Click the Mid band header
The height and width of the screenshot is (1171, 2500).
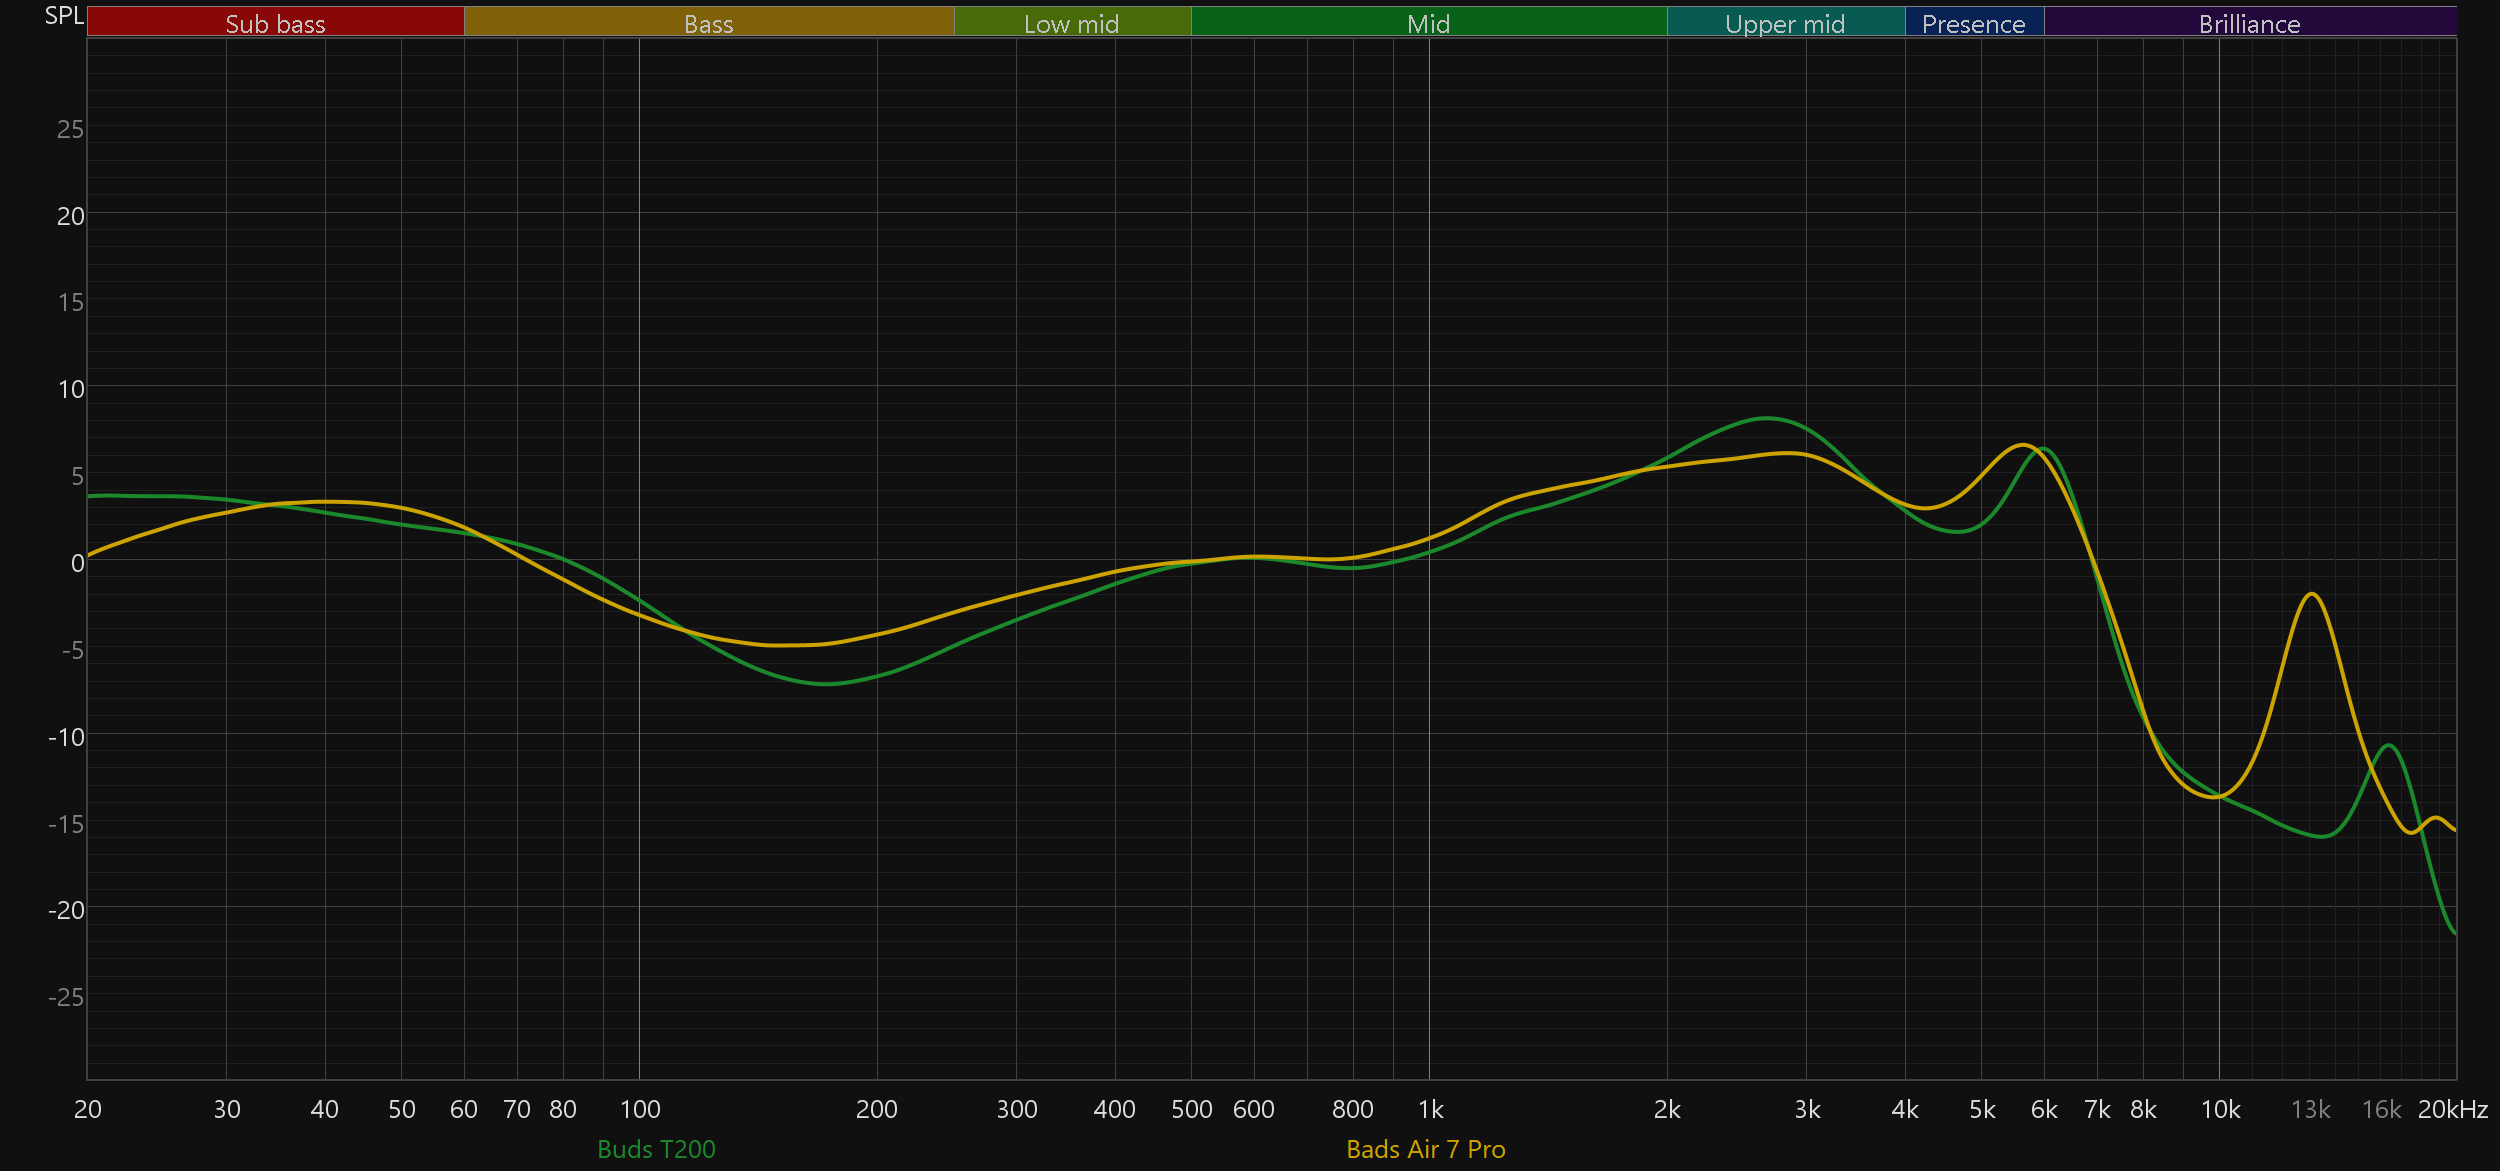click(1428, 23)
